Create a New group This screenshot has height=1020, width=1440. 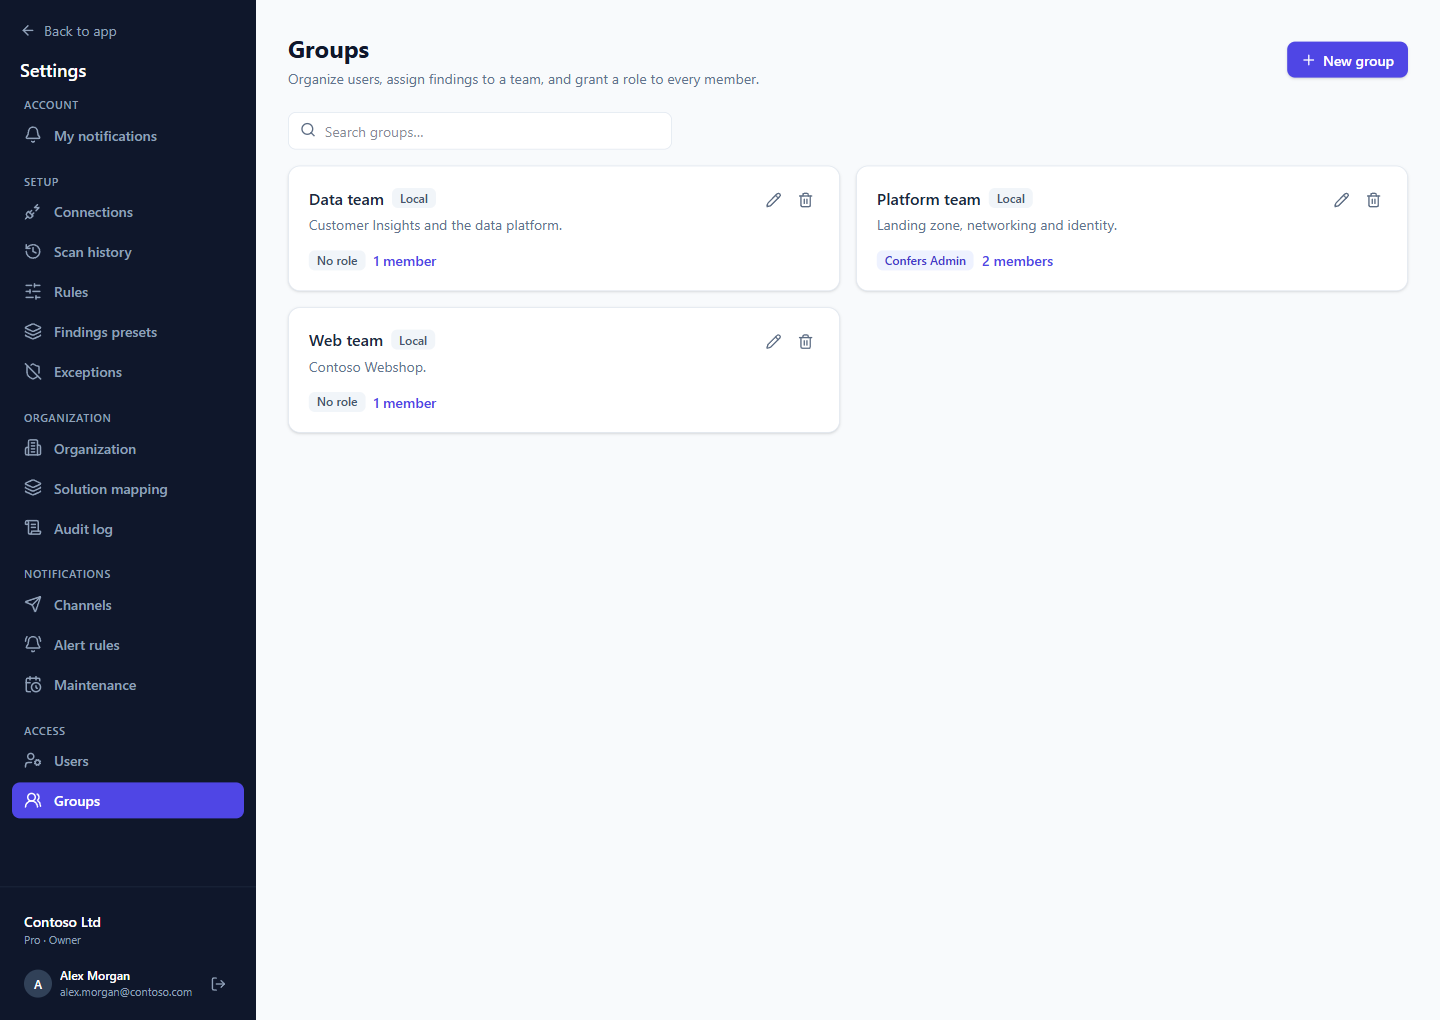(1347, 60)
